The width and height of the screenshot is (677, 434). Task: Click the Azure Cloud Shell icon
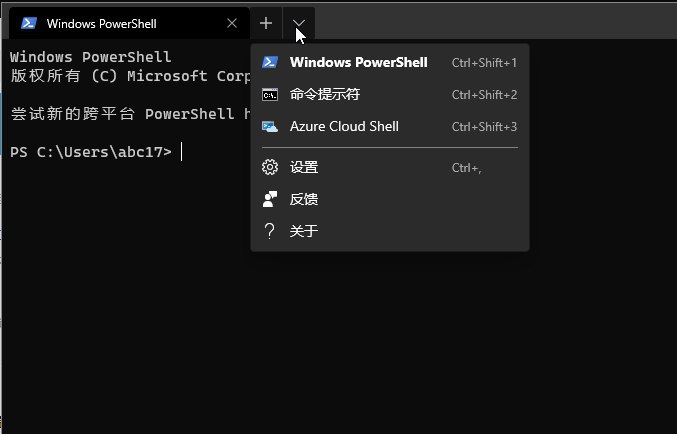click(269, 127)
